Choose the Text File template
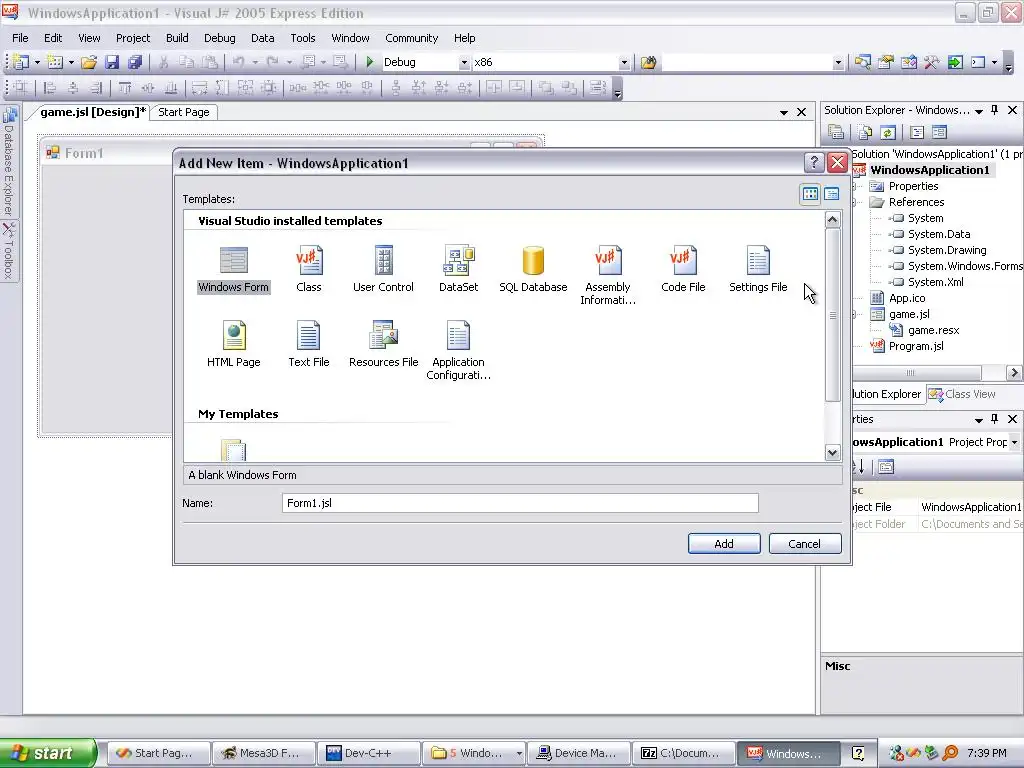 coord(308,344)
